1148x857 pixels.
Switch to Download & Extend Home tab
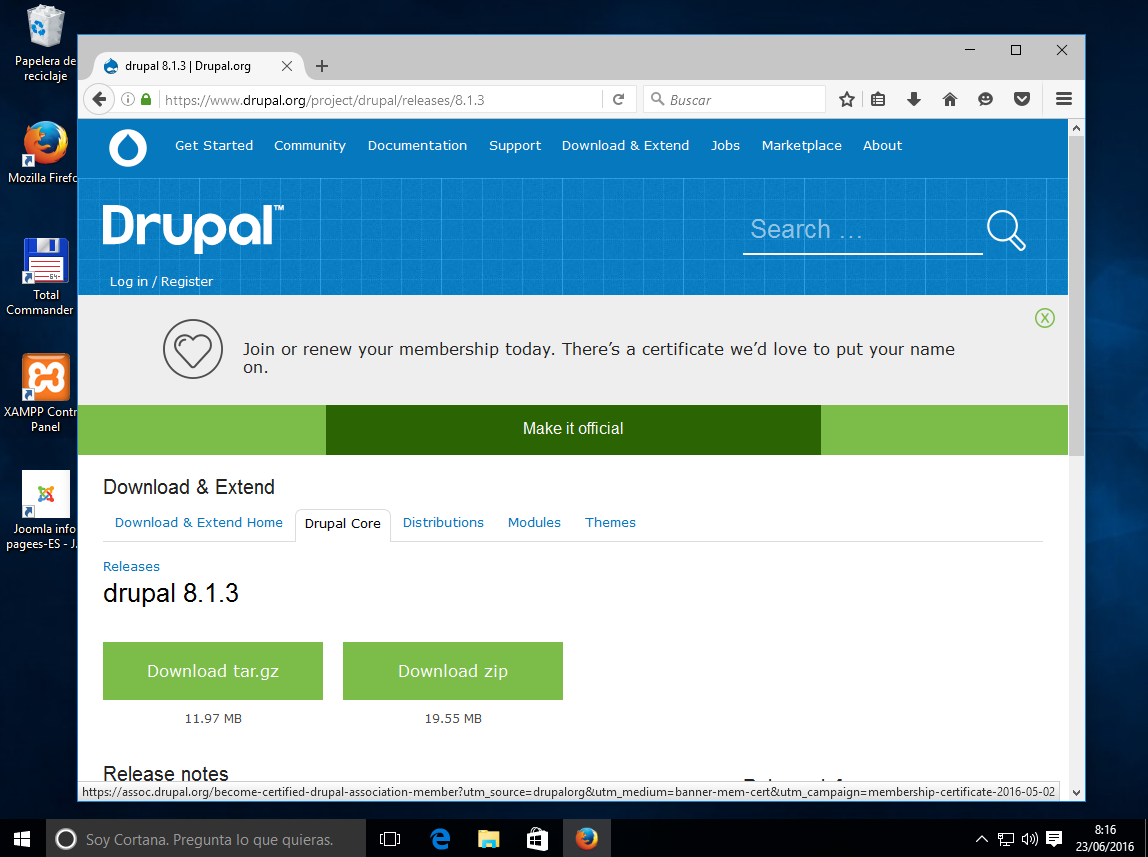point(198,523)
